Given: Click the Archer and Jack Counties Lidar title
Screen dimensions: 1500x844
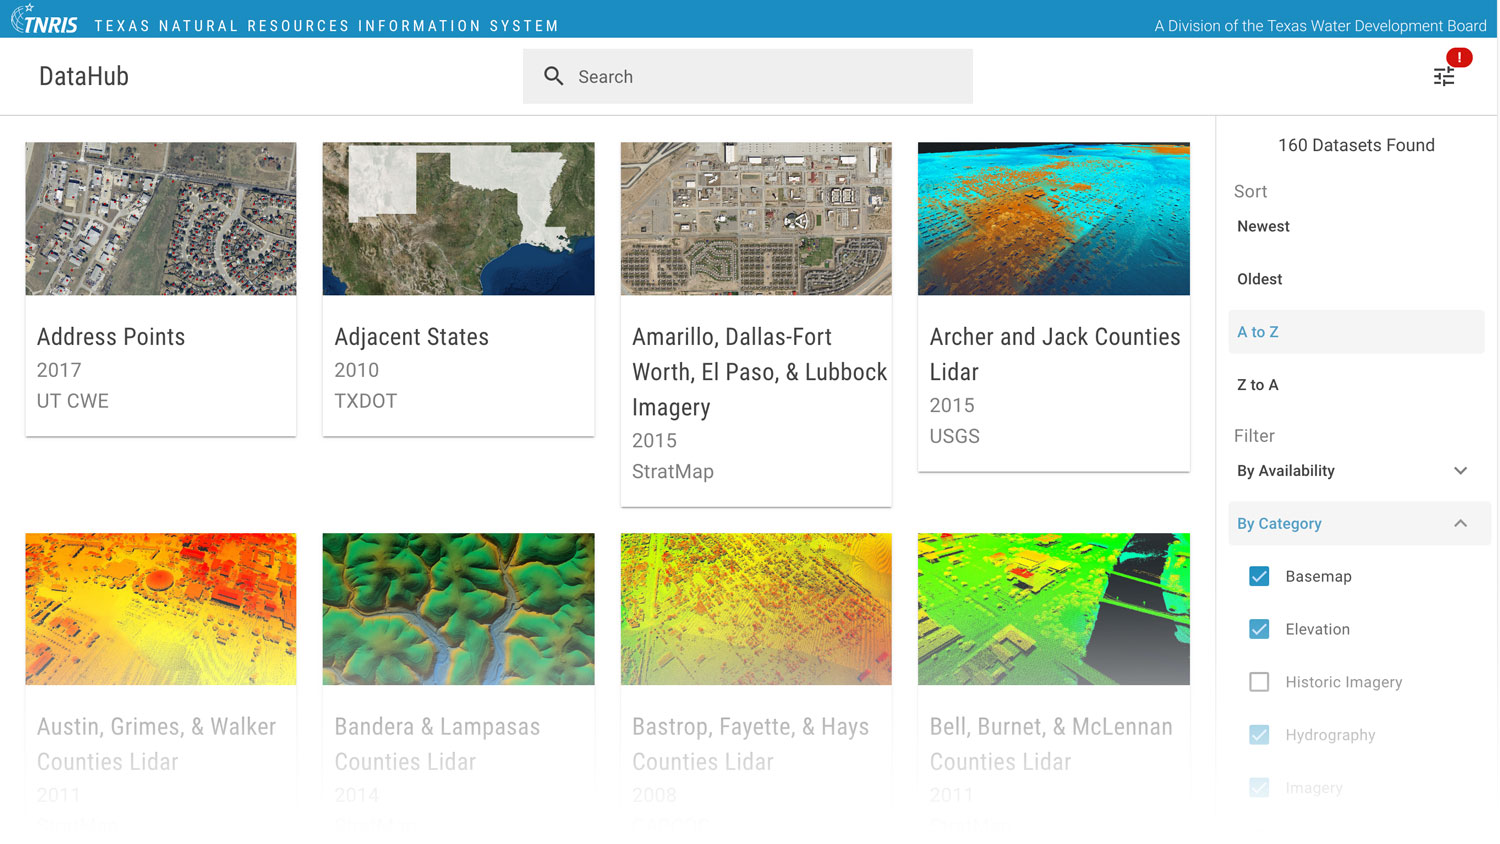Looking at the screenshot, I should (x=1054, y=354).
